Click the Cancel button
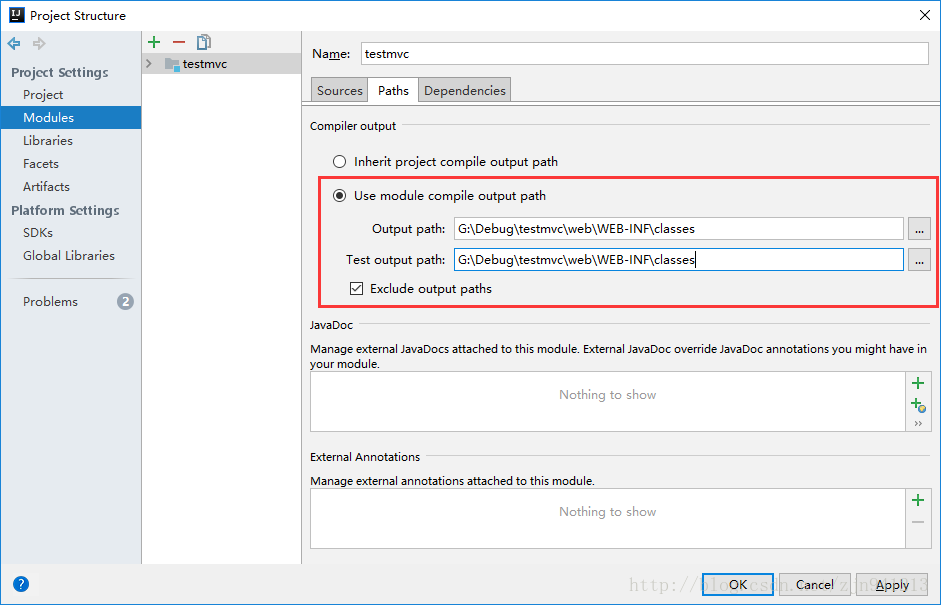The image size is (941, 605). pos(814,584)
